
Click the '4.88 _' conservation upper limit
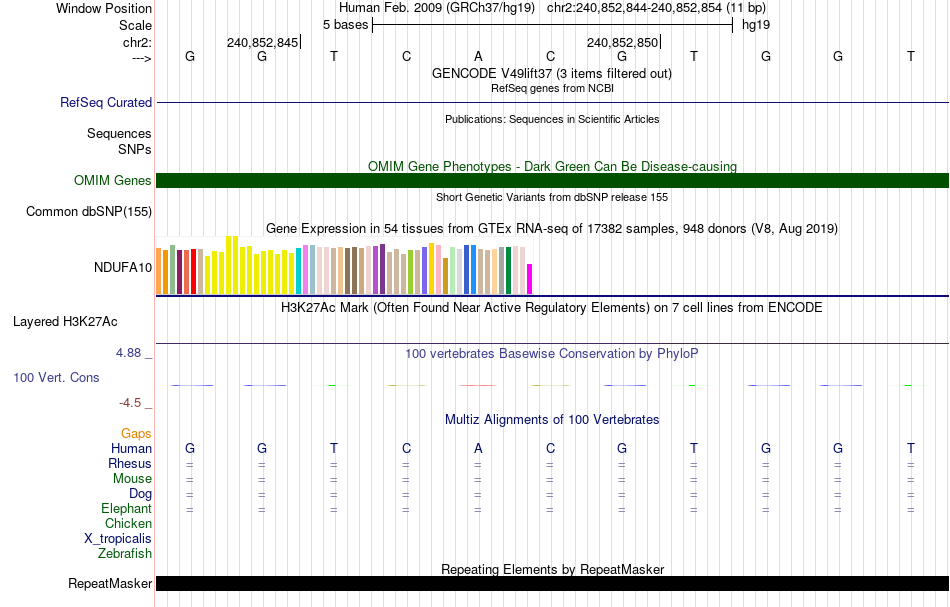pyautogui.click(x=135, y=353)
